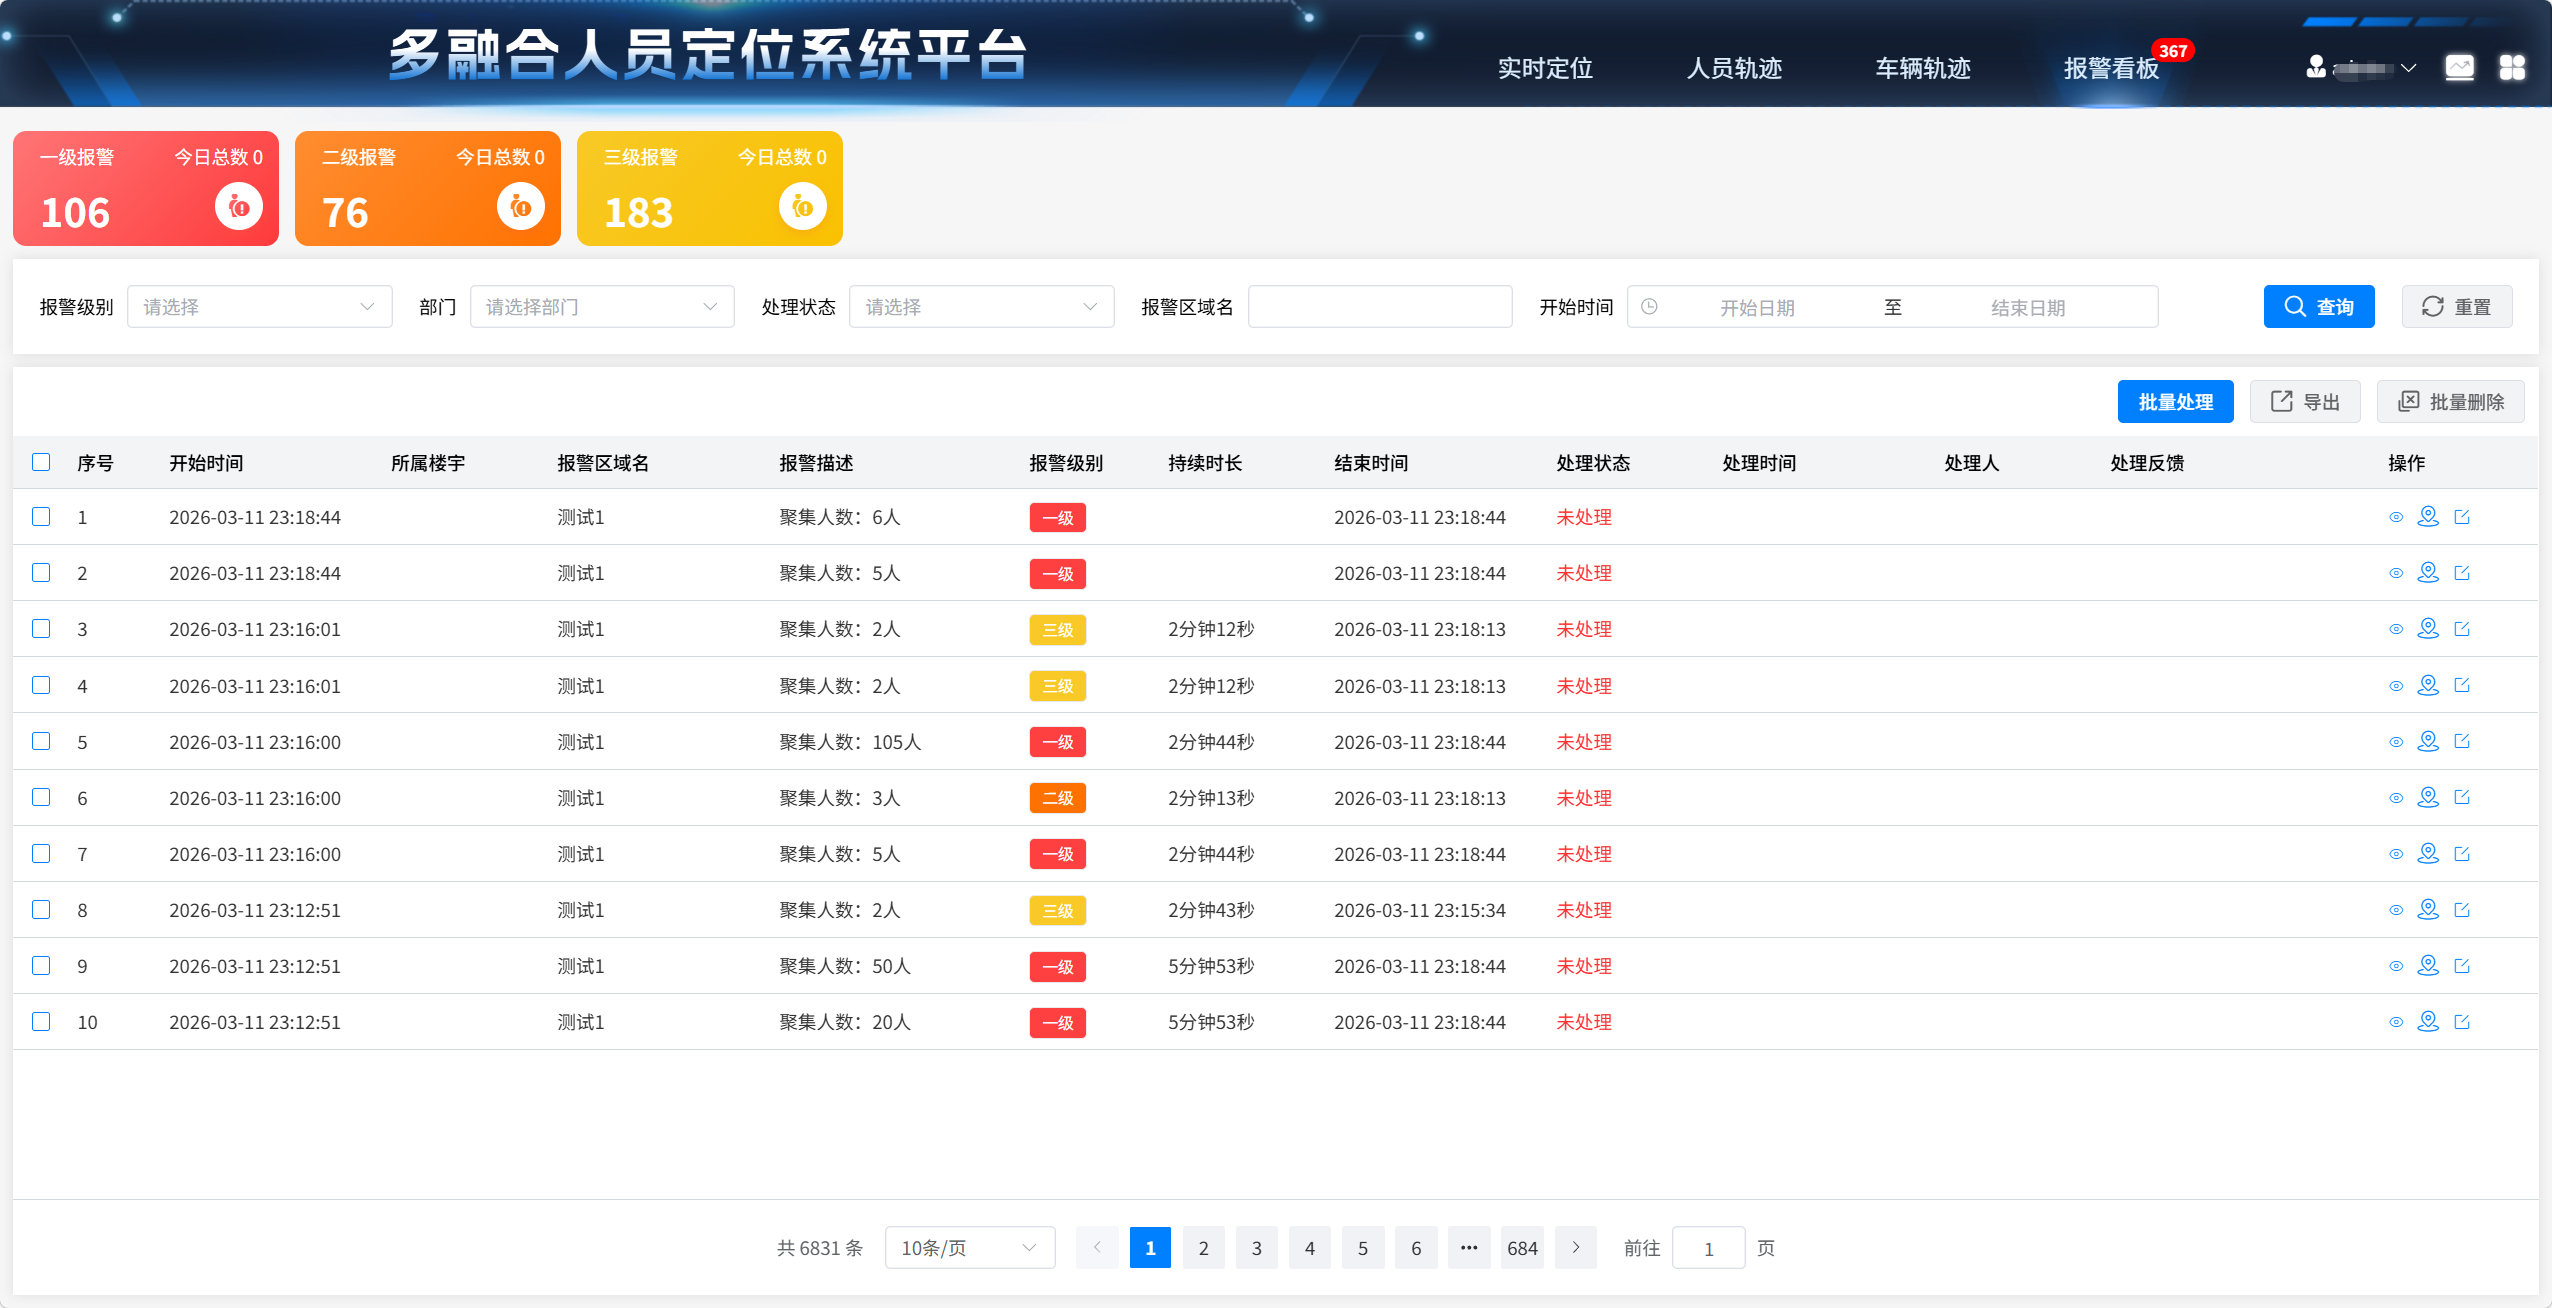2552x1308 pixels.
Task: Open the 报警级别 dropdown
Action: [x=259, y=307]
